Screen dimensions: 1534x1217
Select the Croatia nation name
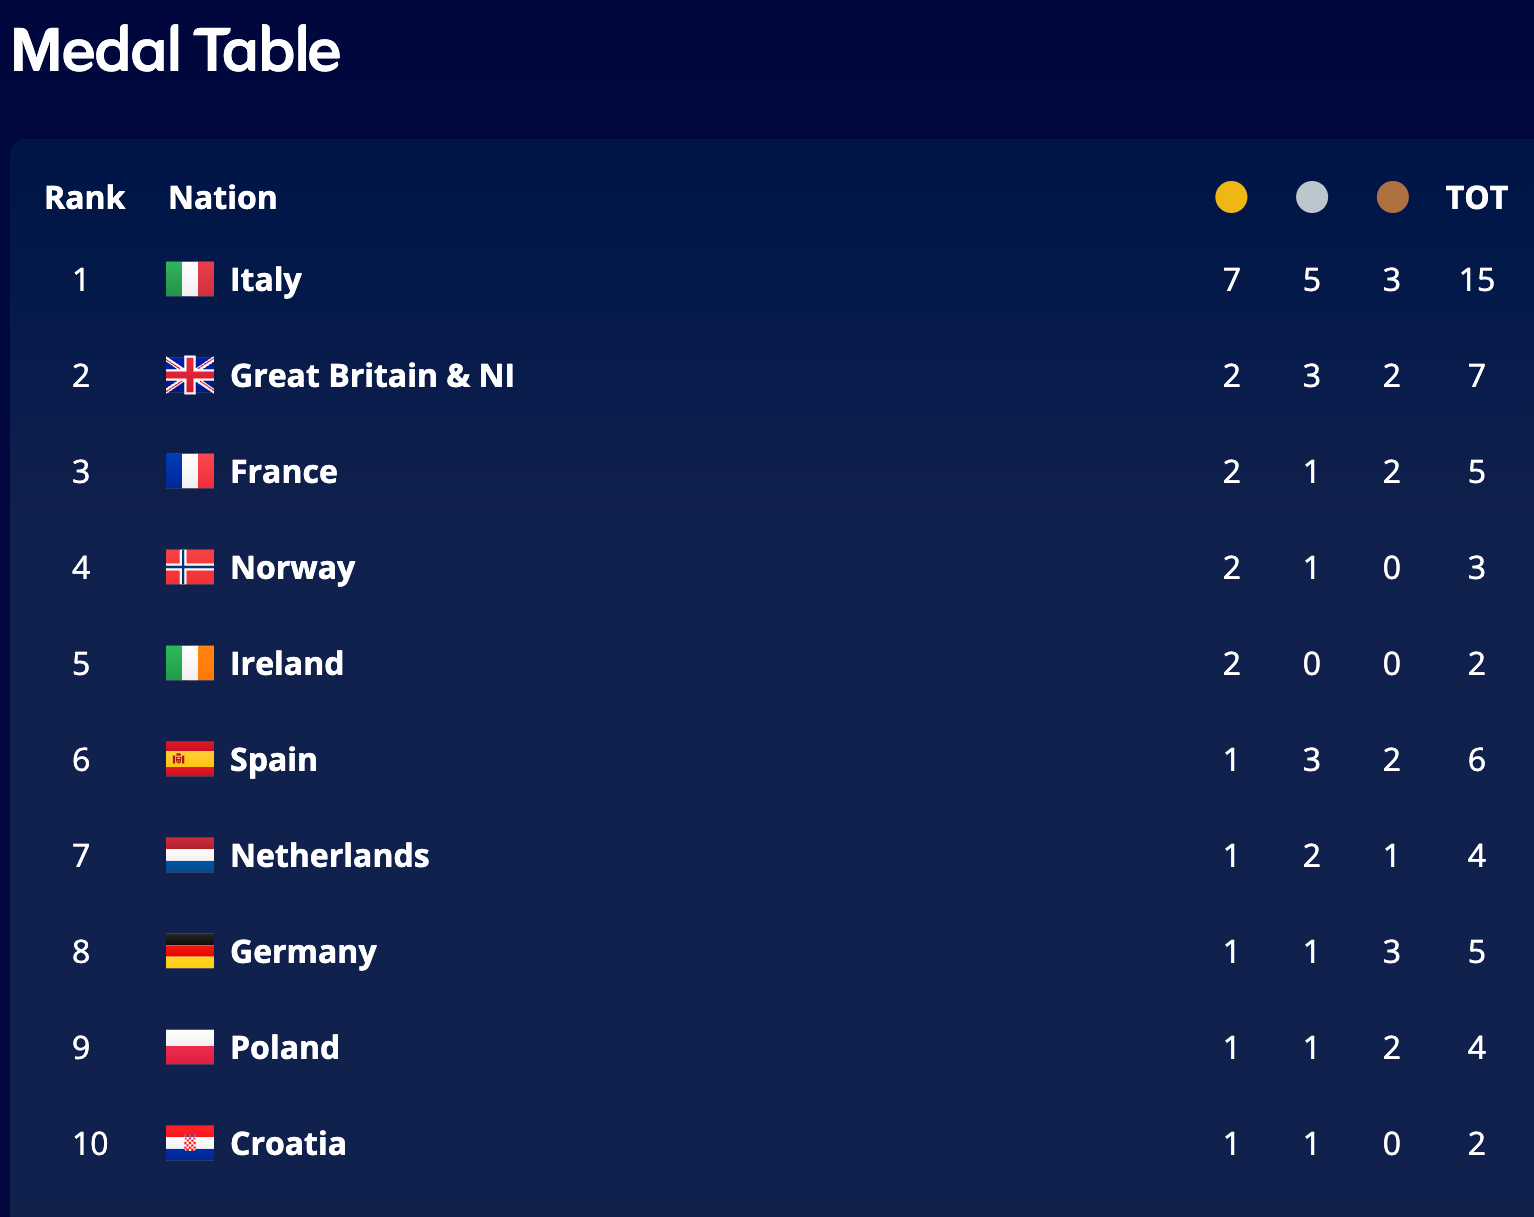point(288,1143)
